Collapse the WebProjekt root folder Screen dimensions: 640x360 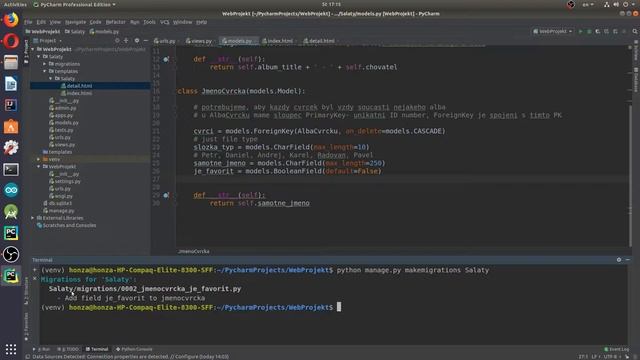click(33, 49)
